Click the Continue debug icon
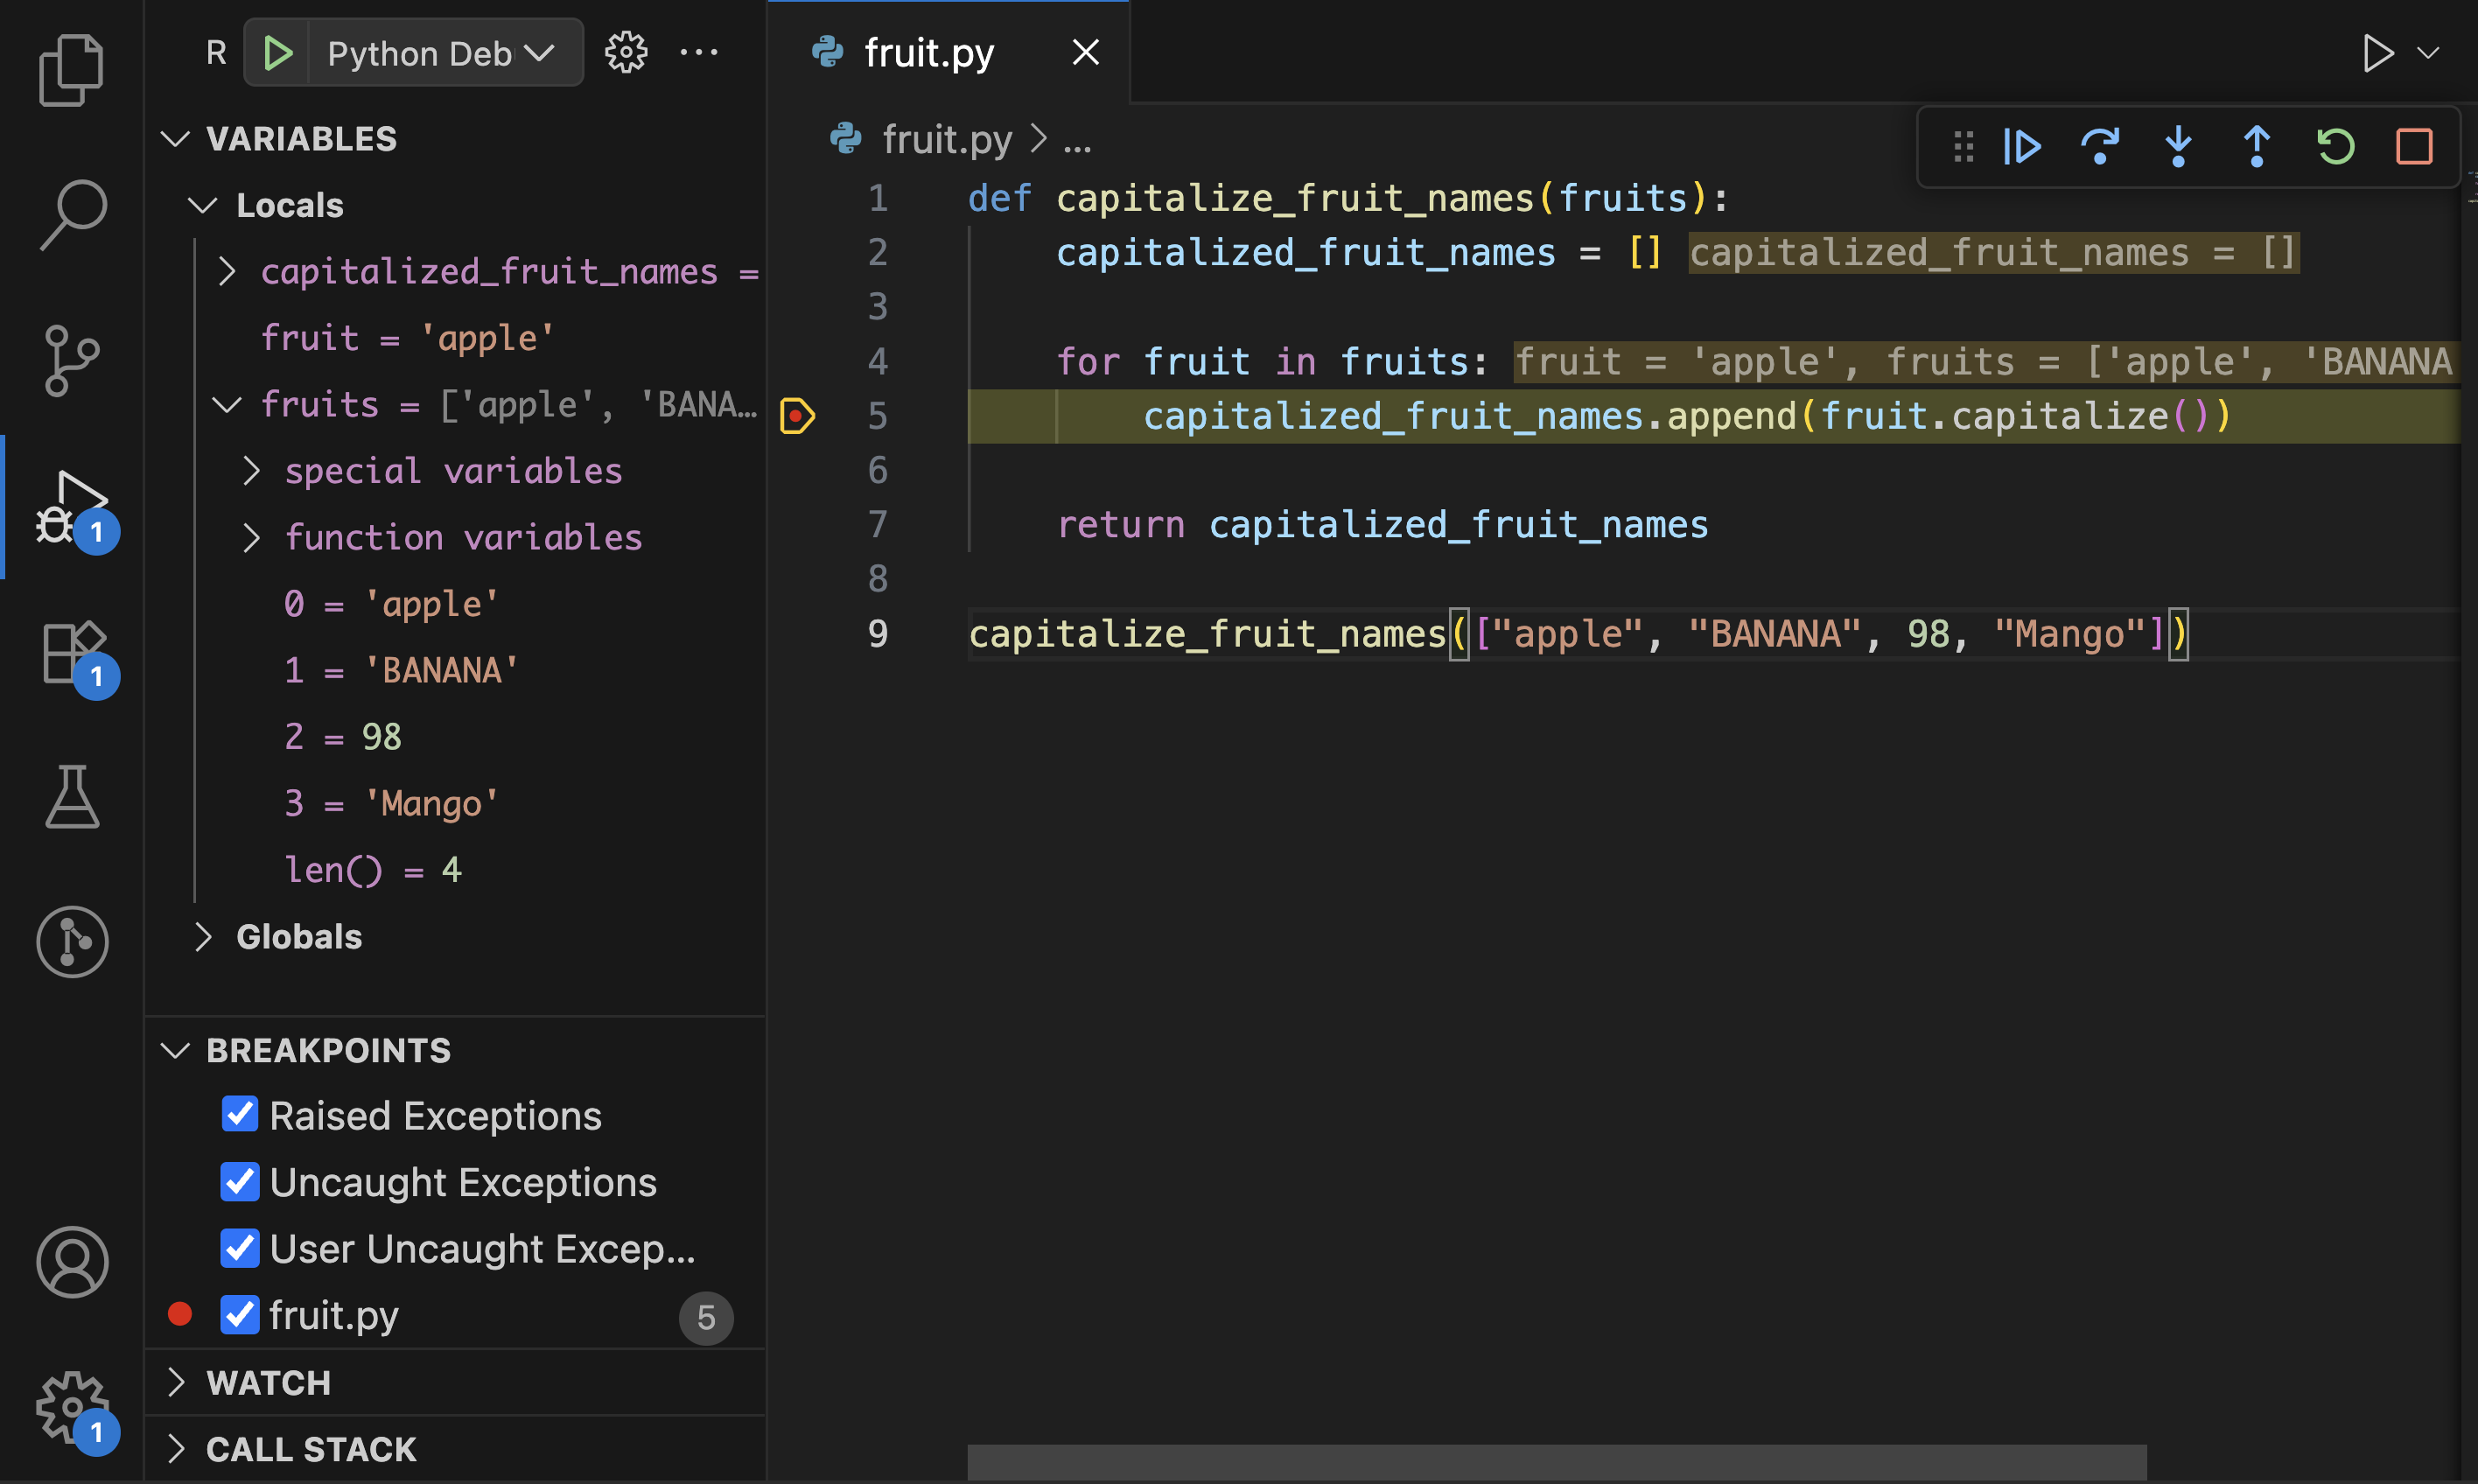Viewport: 2478px width, 1484px height. click(2022, 147)
